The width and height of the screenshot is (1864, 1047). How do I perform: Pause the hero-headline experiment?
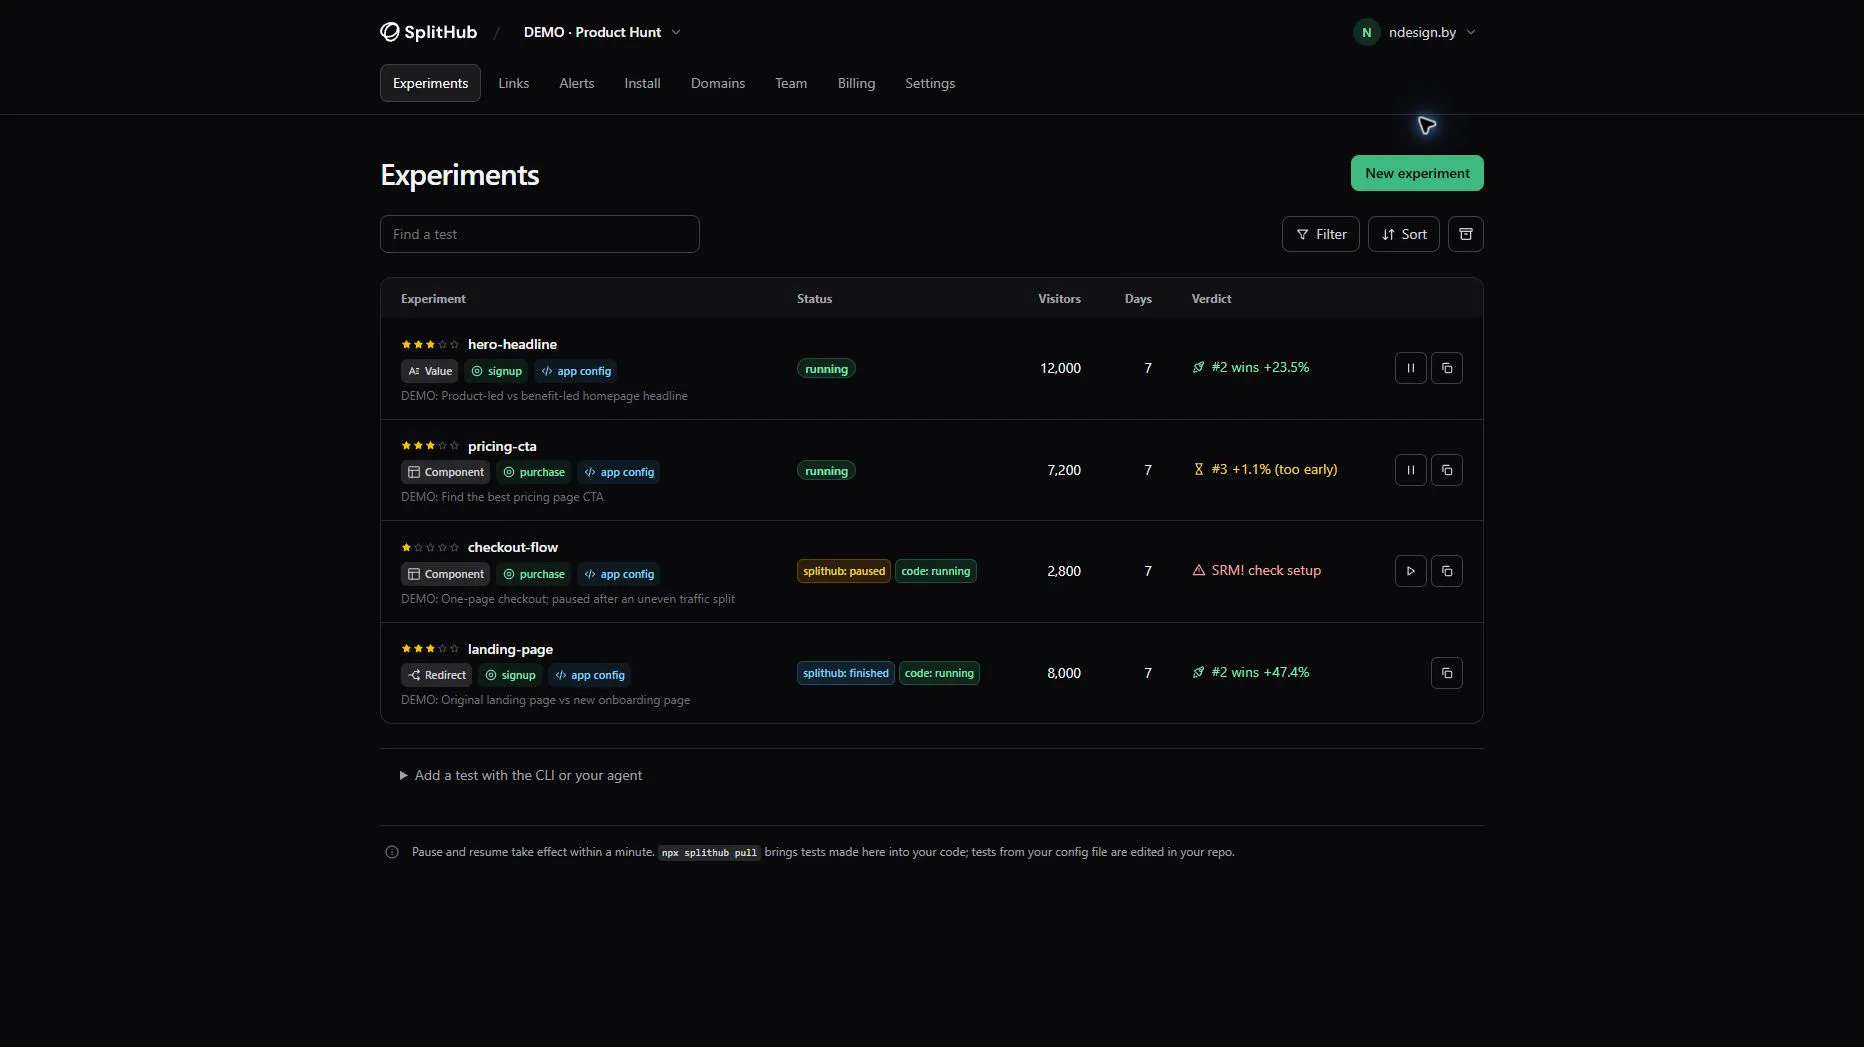point(1410,368)
